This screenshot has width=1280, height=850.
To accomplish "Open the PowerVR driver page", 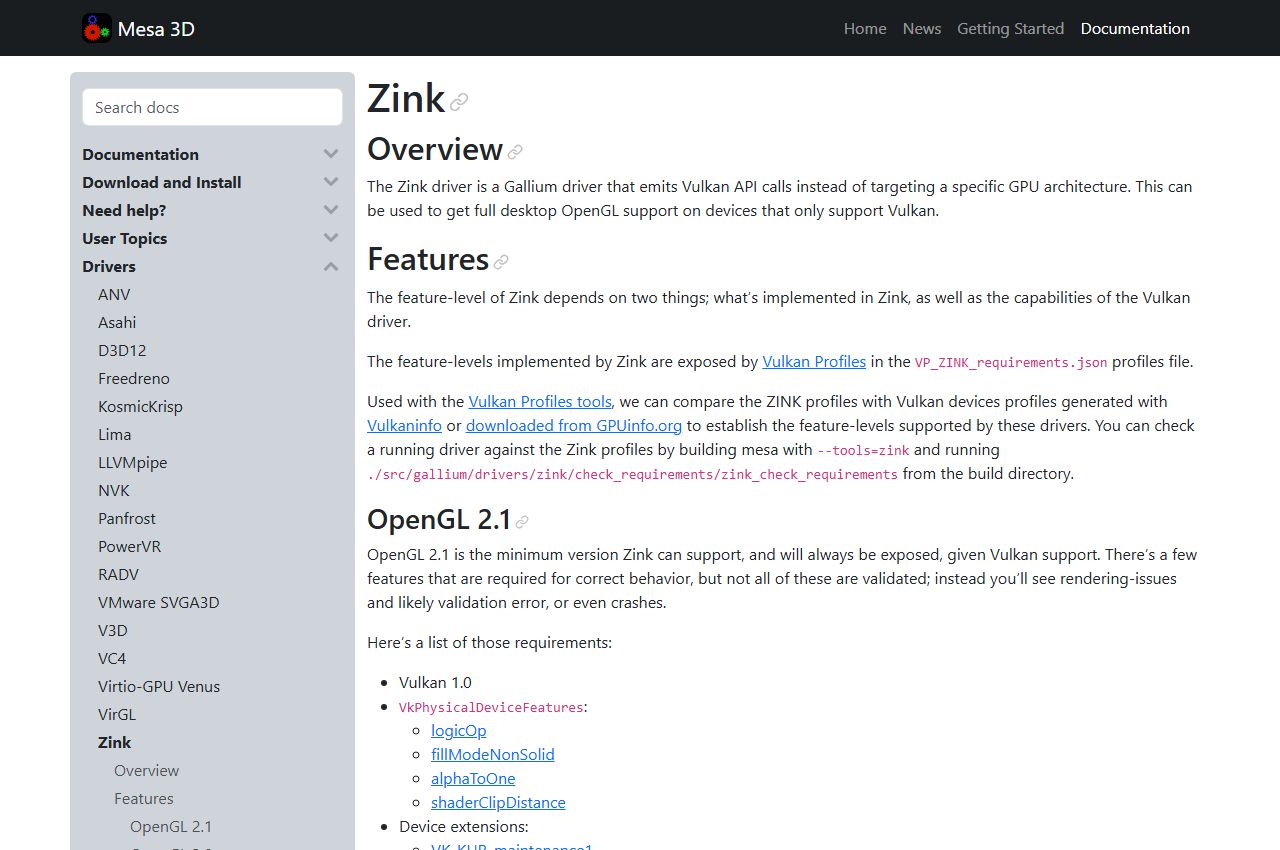I will click(129, 546).
